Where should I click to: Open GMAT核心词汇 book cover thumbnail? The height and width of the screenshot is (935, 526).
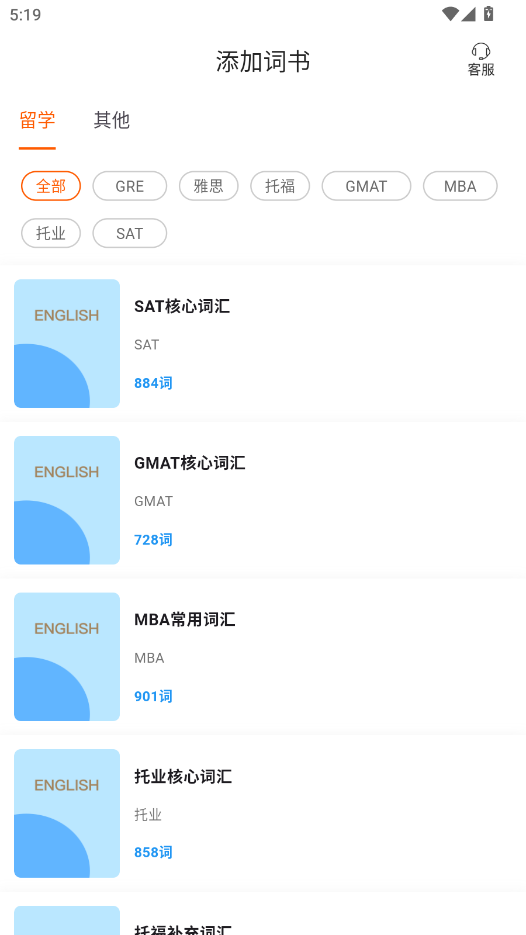pyautogui.click(x=67, y=500)
